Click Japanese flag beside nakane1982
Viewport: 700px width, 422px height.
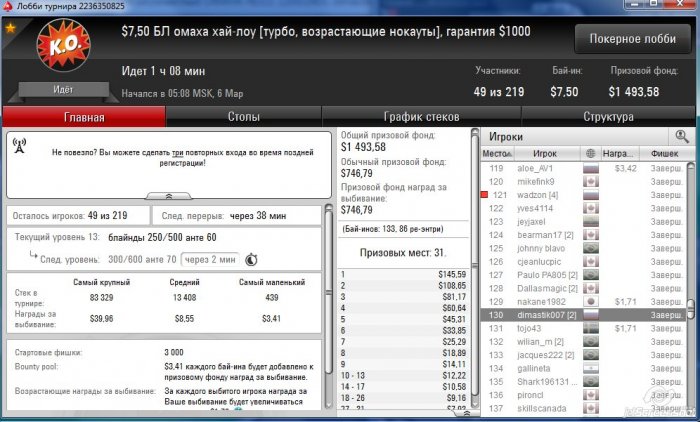[591, 302]
